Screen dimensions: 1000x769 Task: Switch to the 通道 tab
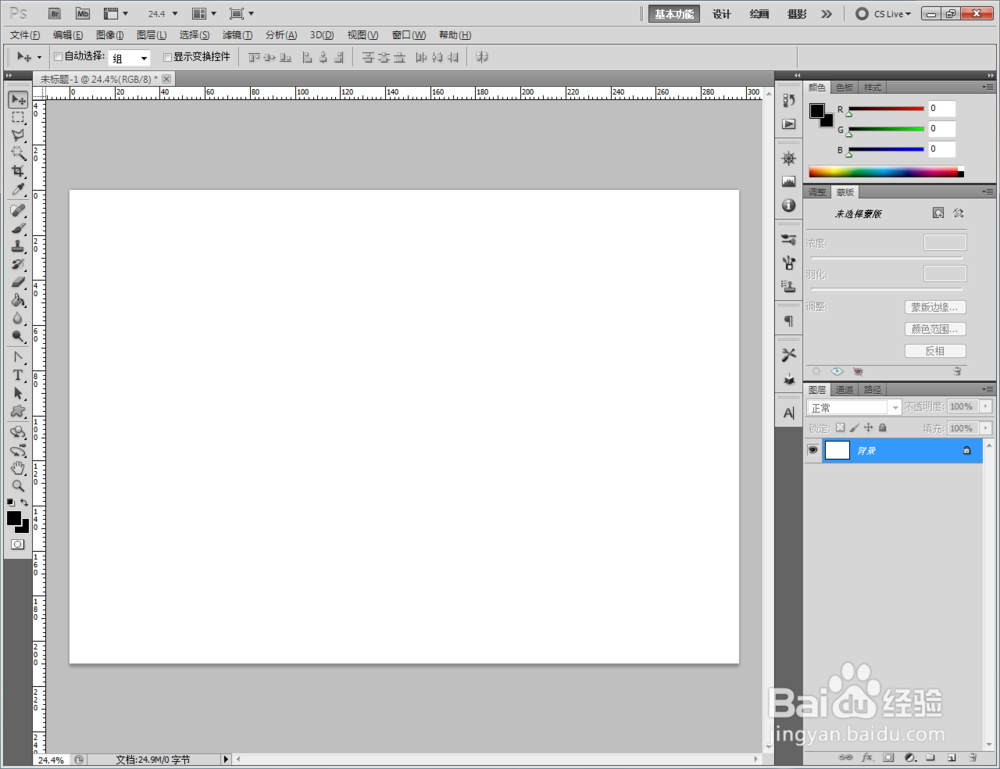844,390
